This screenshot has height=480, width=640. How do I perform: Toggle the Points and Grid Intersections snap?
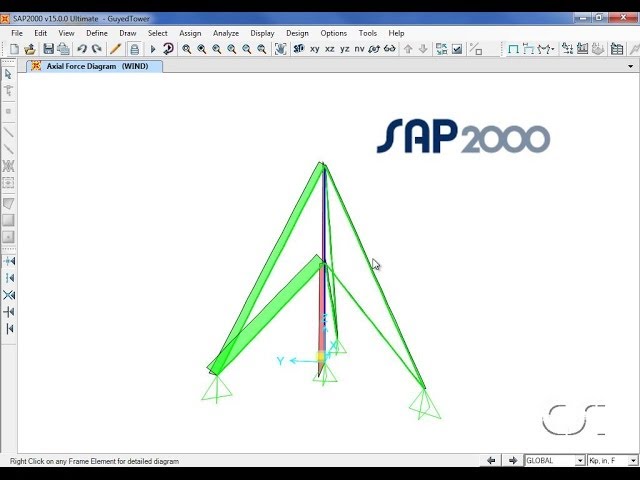coord(9,261)
